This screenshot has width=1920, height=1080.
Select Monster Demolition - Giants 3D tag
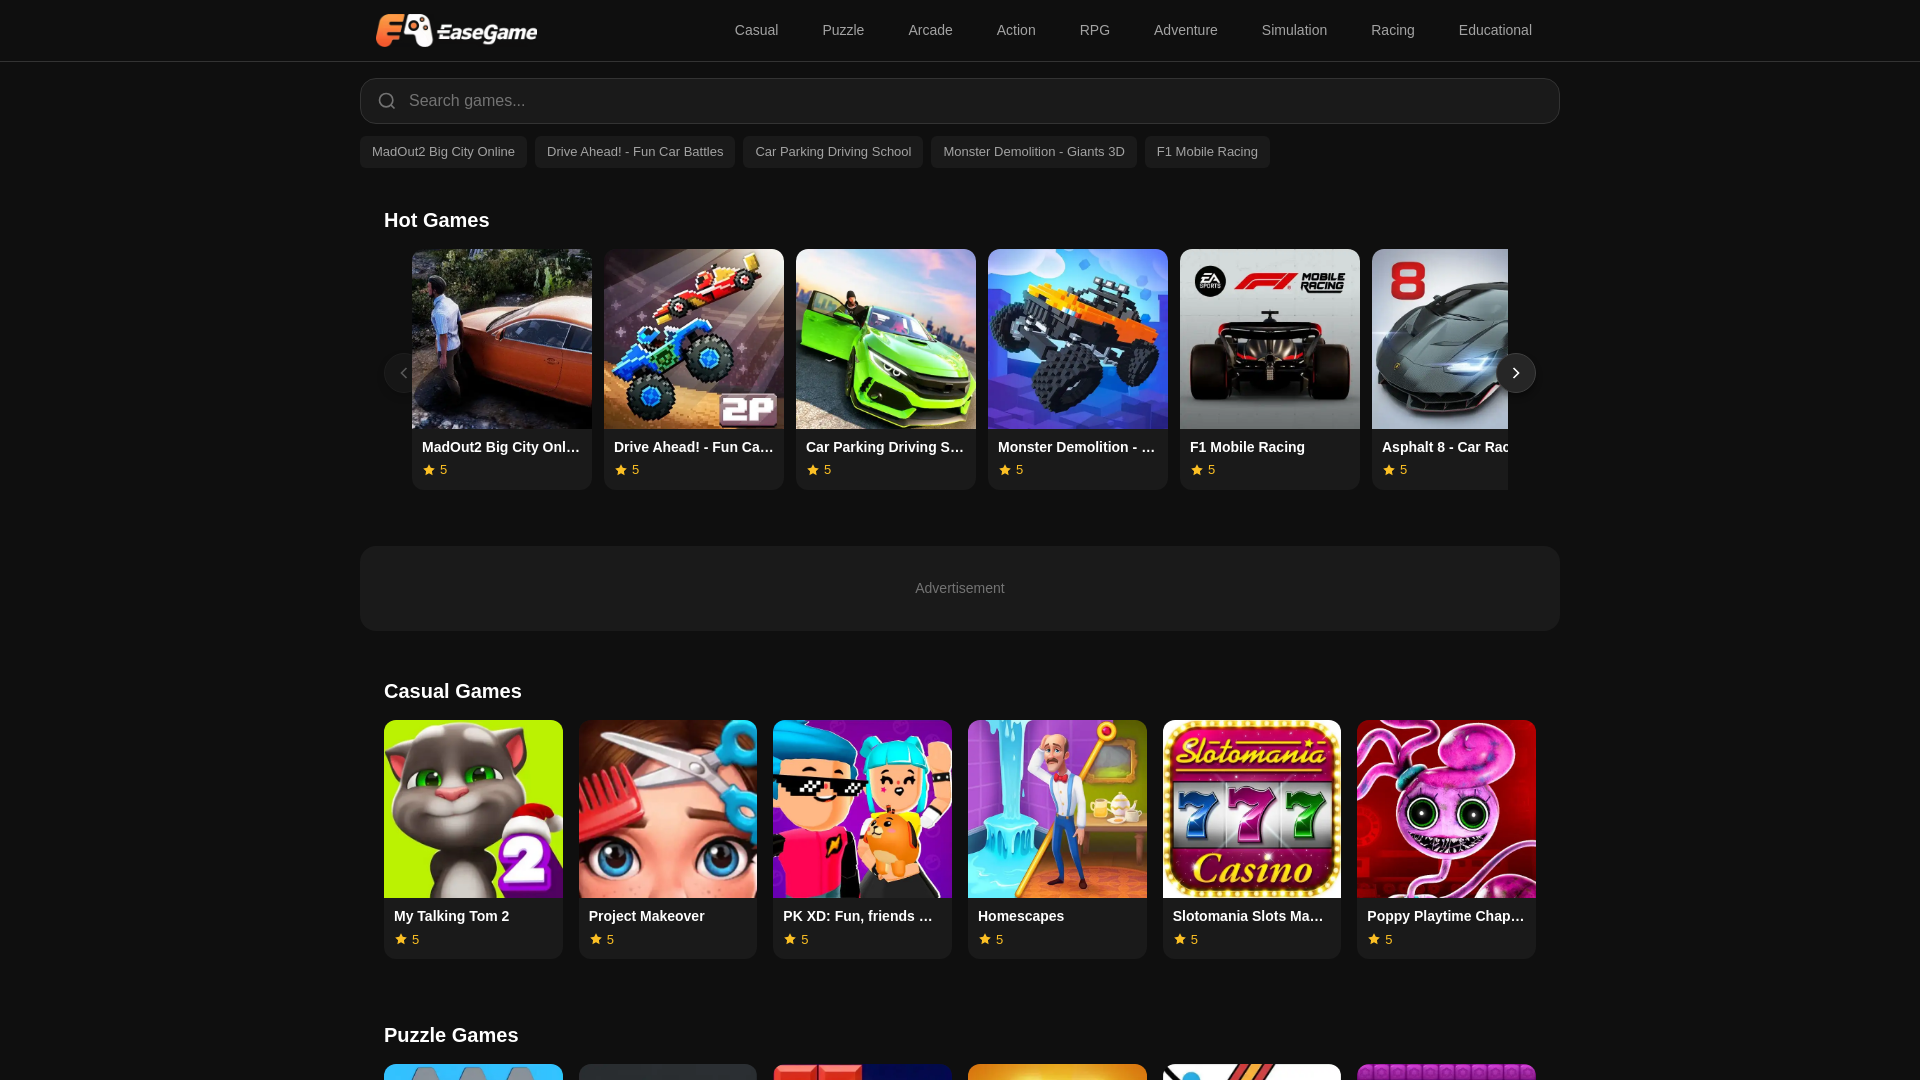[1034, 152]
